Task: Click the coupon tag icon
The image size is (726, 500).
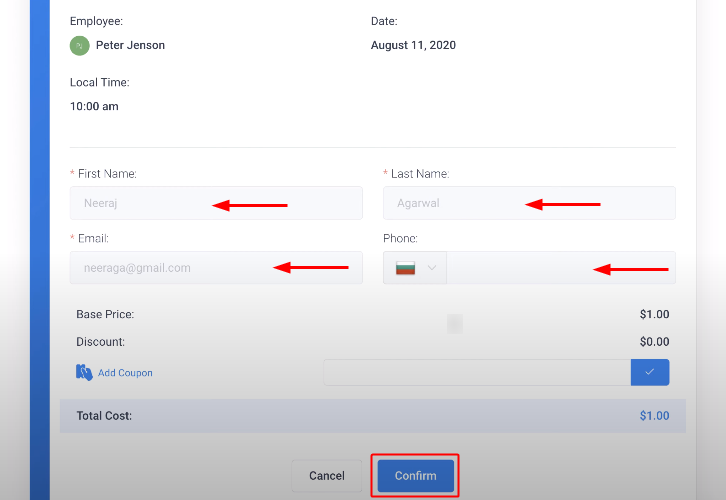Action: [x=84, y=372]
